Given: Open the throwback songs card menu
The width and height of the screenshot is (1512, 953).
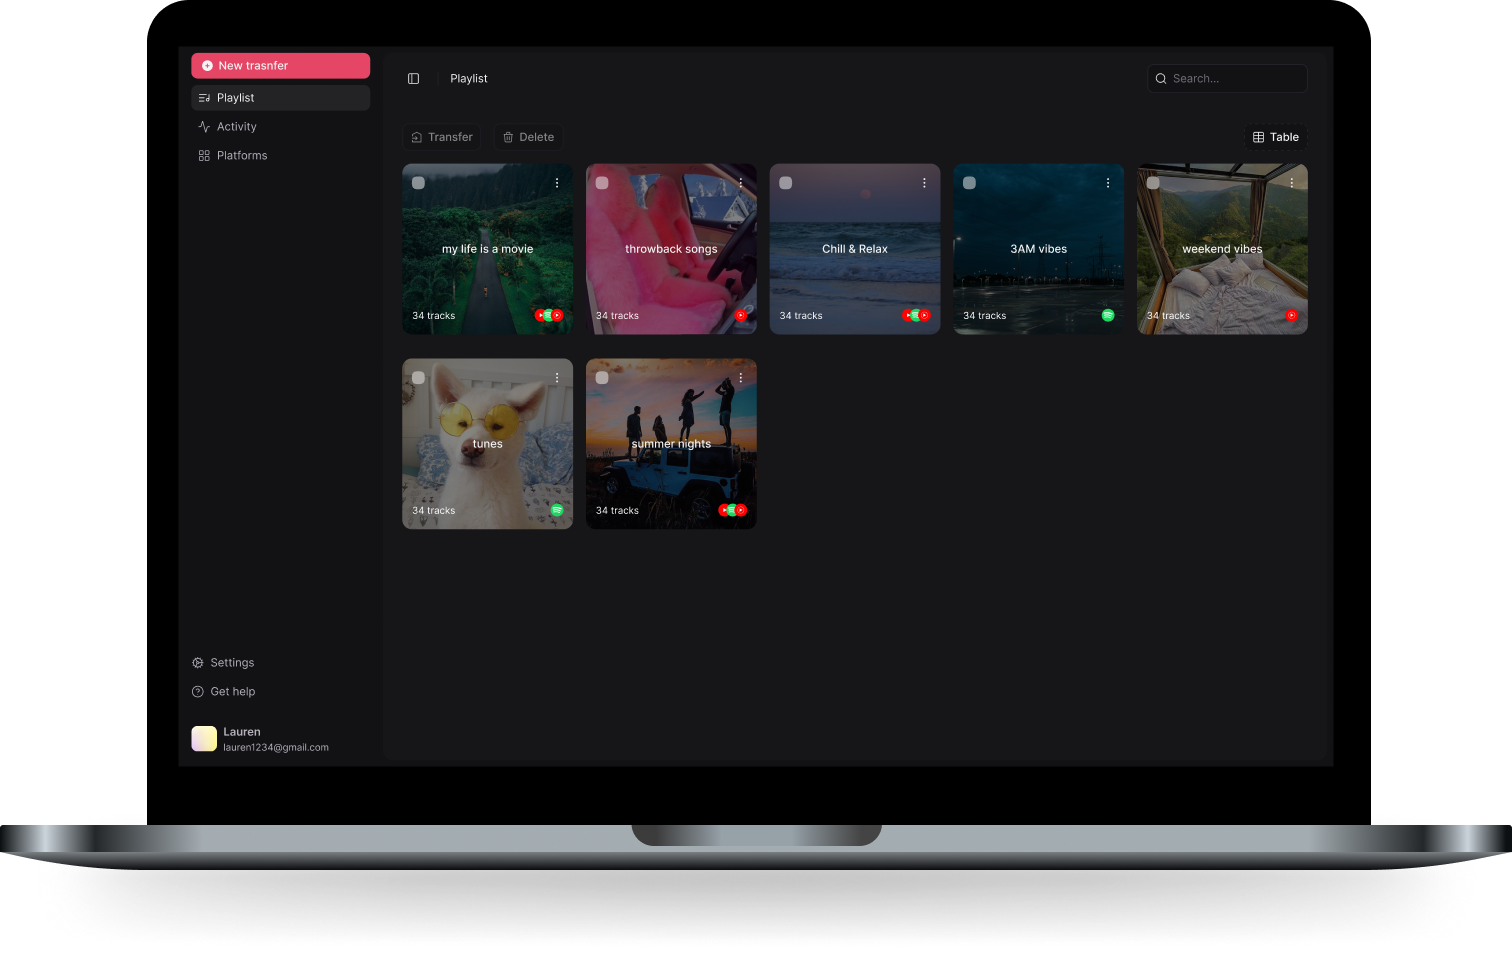Looking at the screenshot, I should click(740, 183).
